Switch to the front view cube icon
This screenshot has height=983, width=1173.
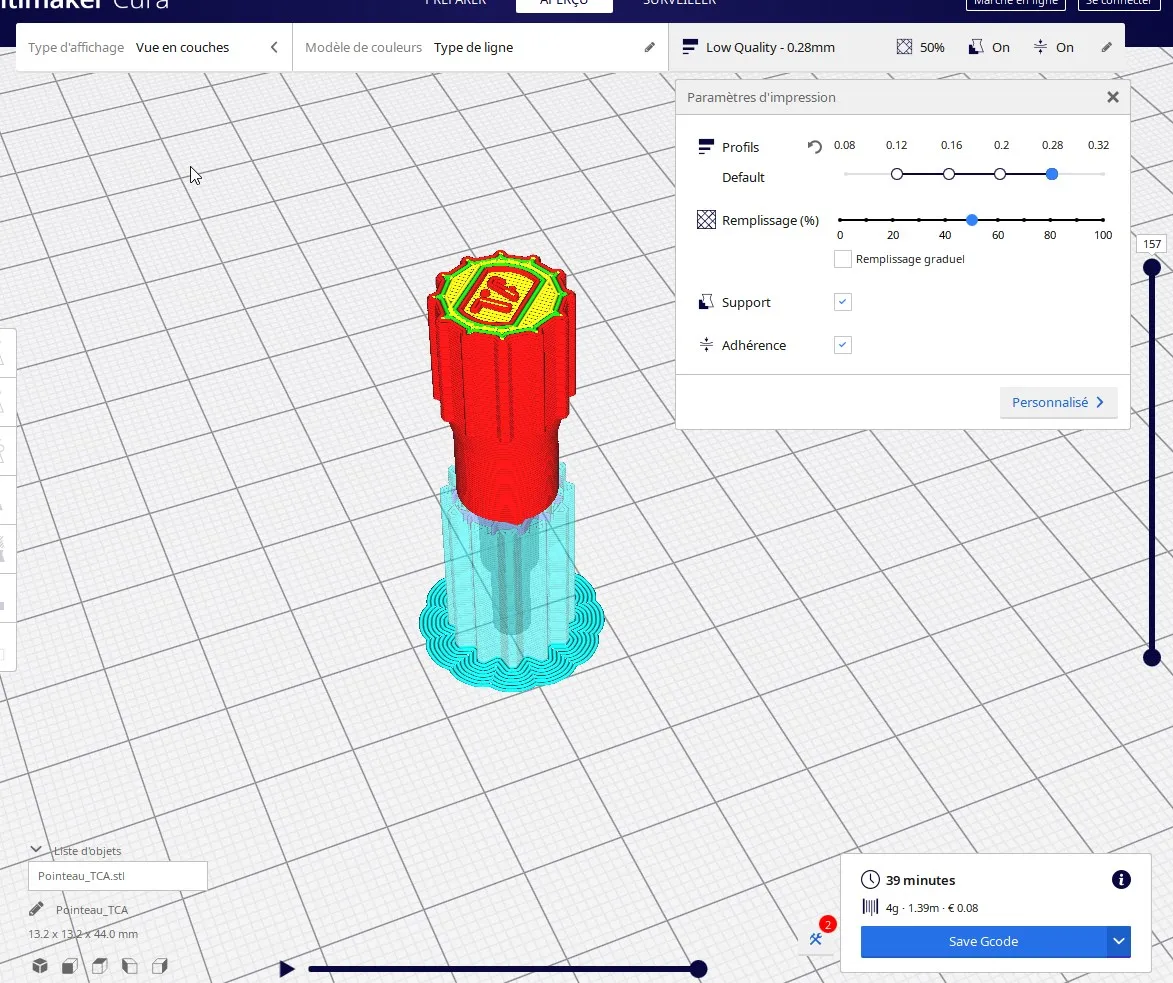click(70, 966)
